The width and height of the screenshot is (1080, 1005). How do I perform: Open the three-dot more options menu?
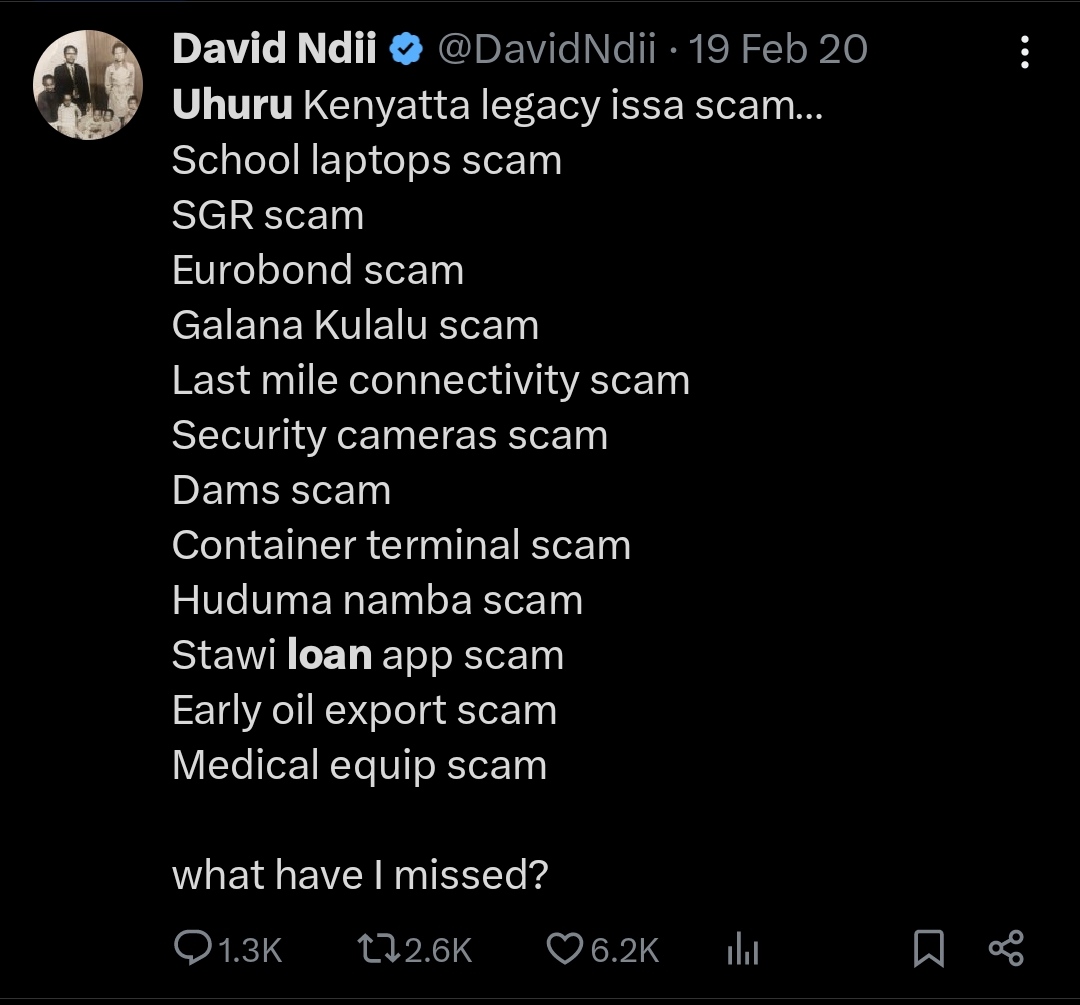pos(1024,51)
